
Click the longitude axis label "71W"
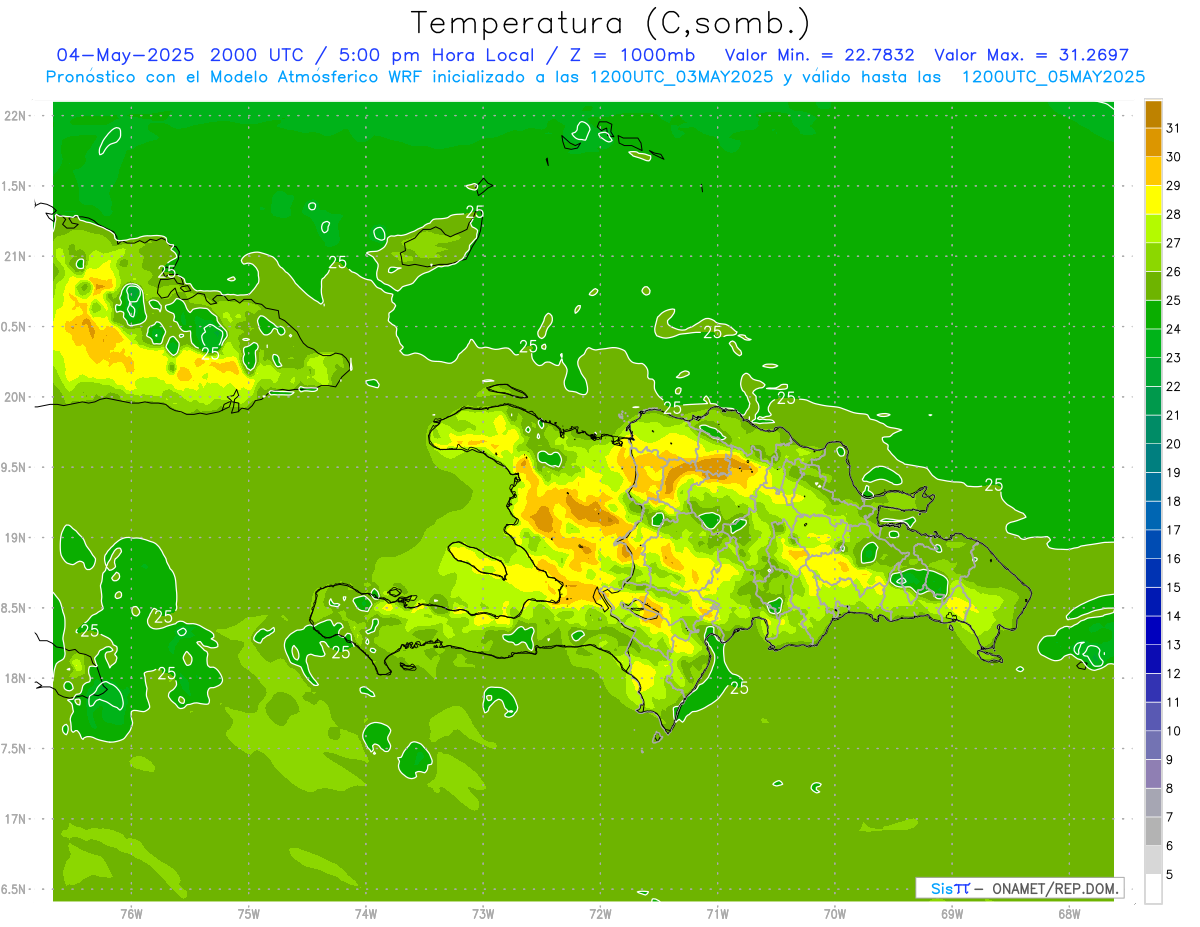point(717,914)
